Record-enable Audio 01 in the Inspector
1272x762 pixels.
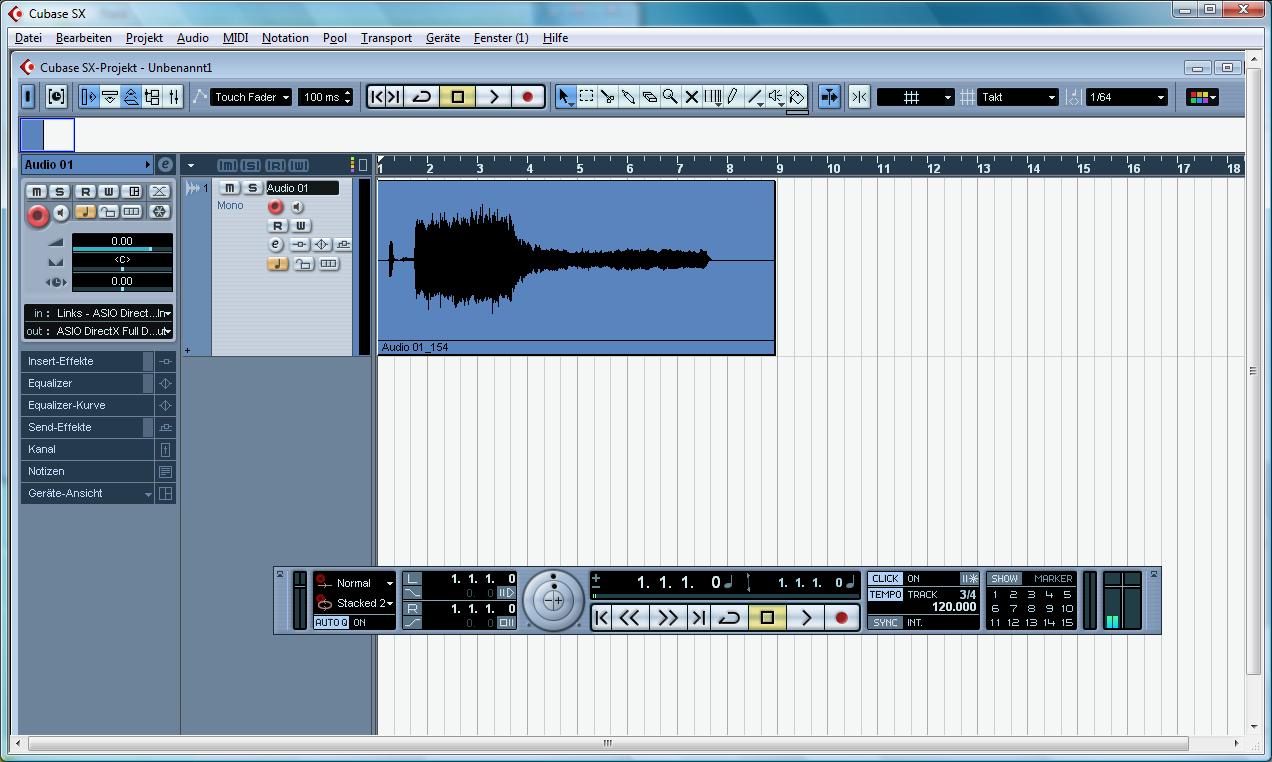(38, 215)
